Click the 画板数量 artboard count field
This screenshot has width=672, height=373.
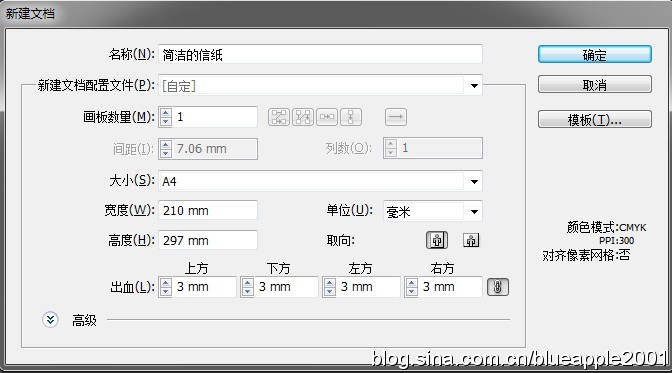point(214,117)
